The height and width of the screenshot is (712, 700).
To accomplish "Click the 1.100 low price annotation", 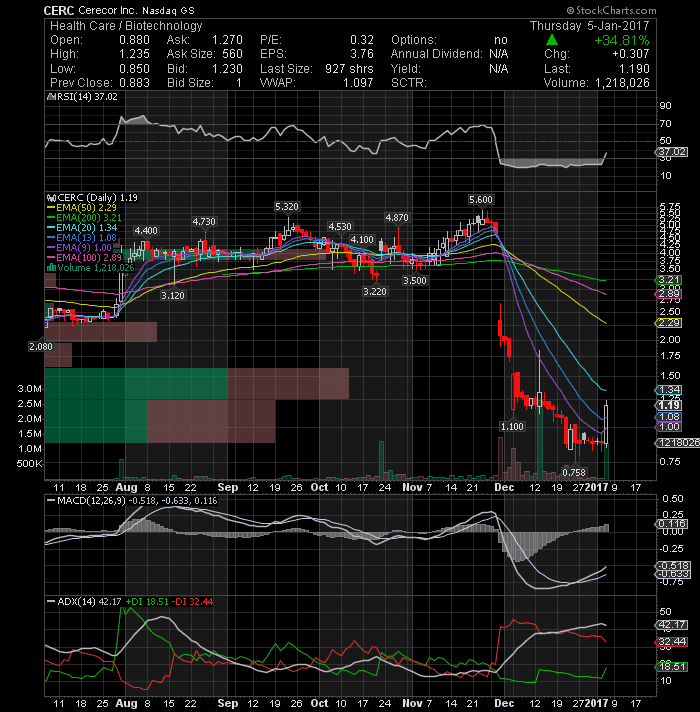I will point(512,426).
